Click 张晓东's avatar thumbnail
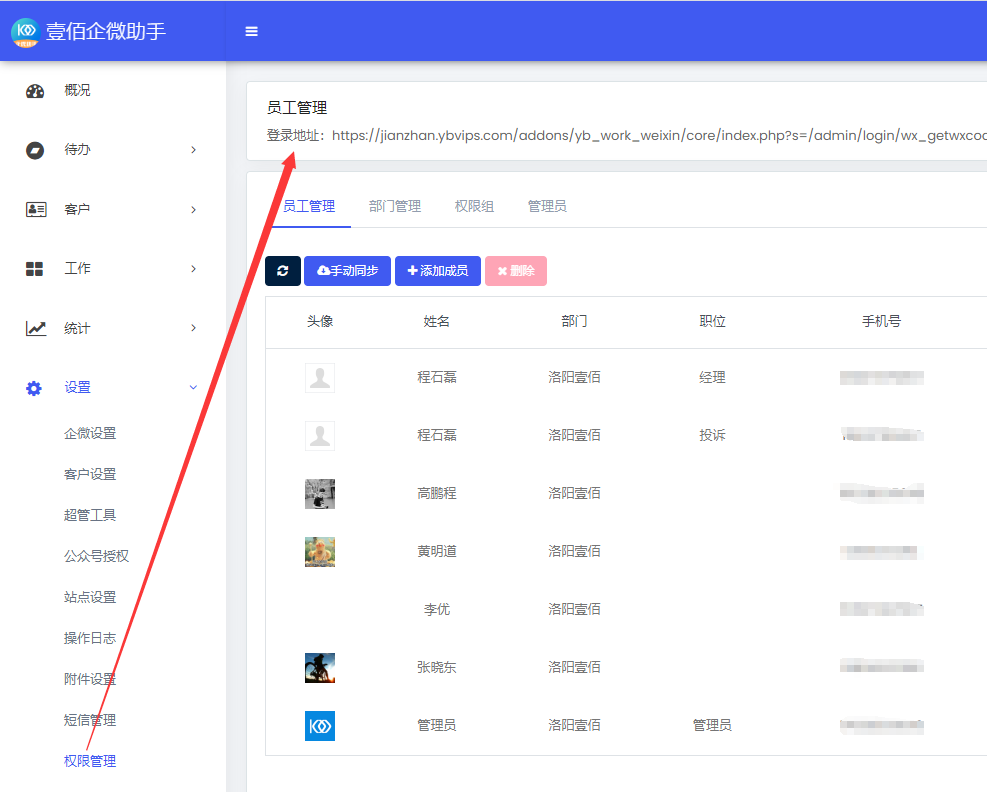 click(x=320, y=668)
